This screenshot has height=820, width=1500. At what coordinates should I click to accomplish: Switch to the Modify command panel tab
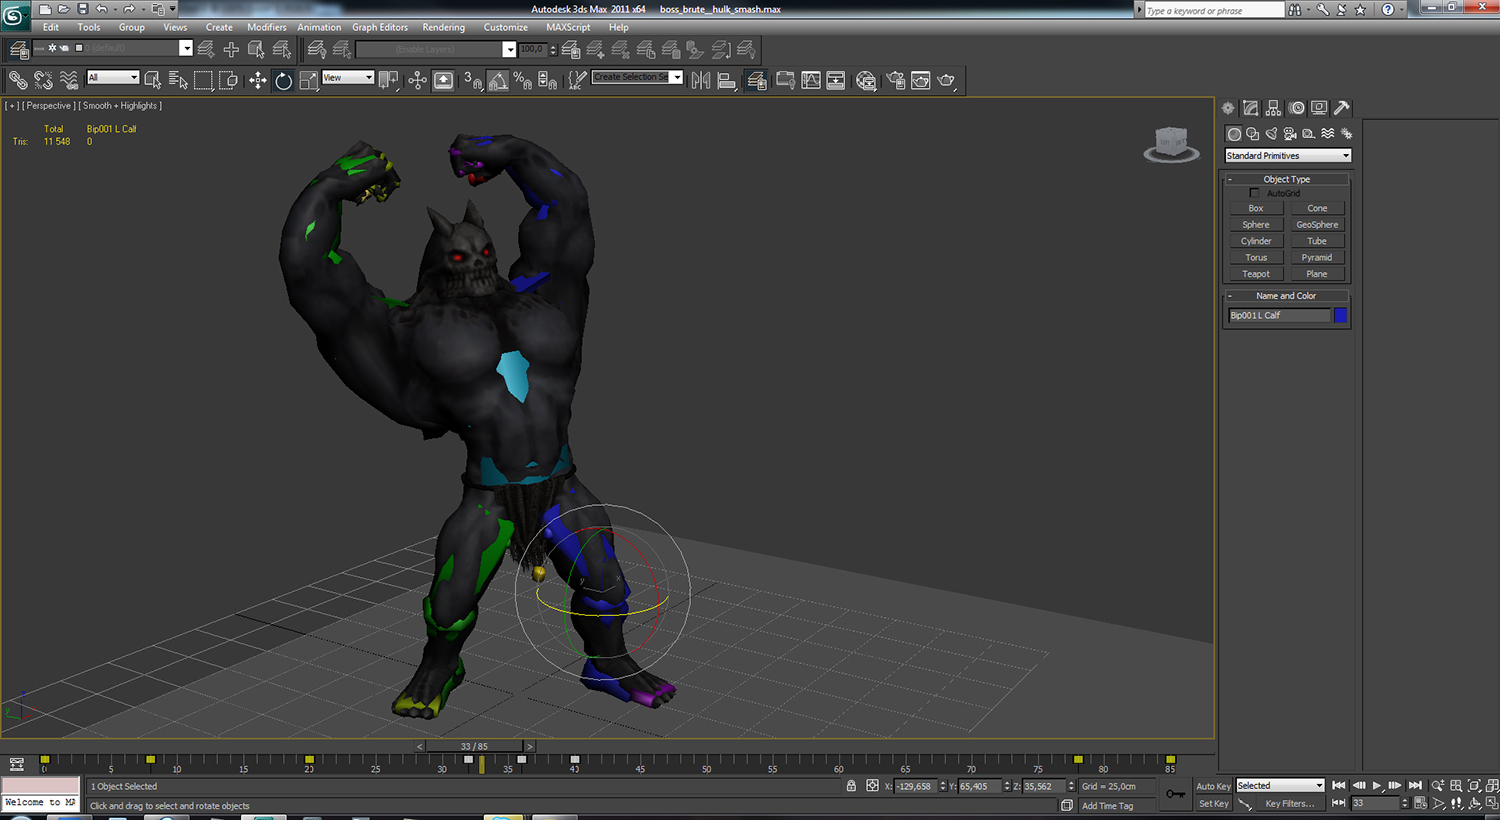point(1250,108)
